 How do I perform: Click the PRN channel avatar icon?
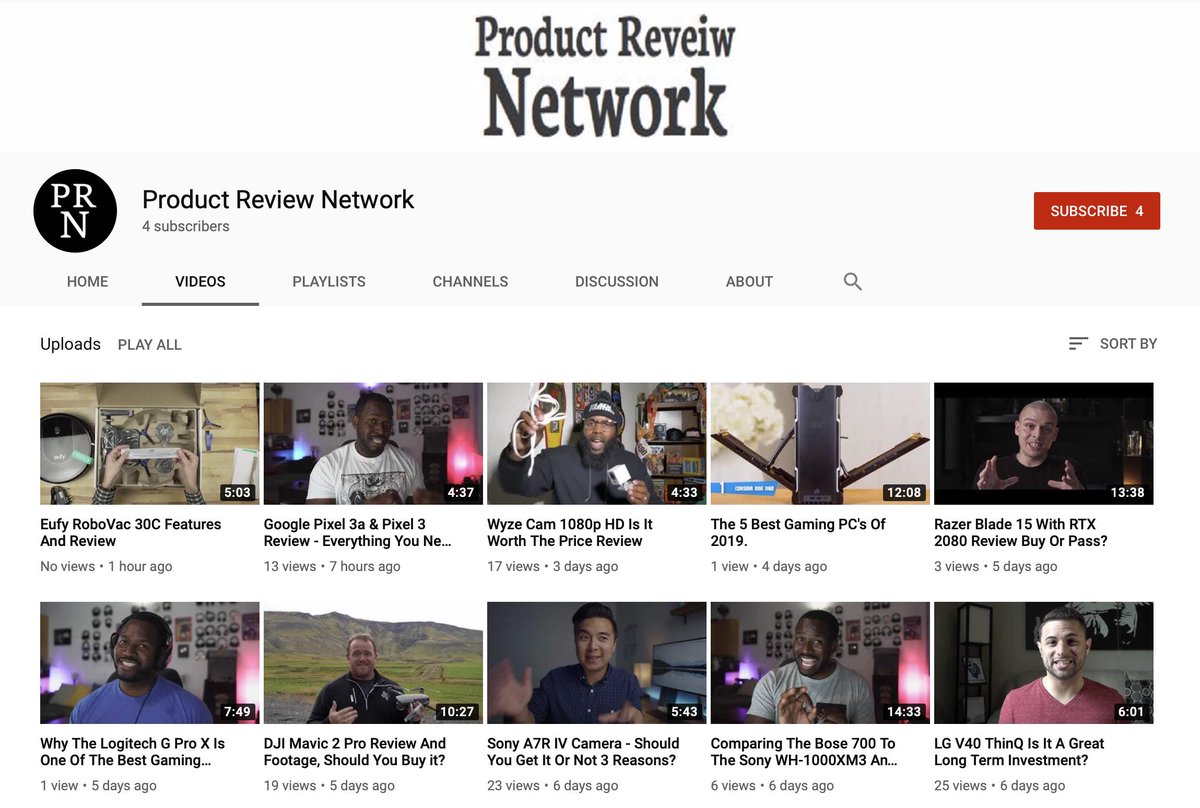(75, 211)
